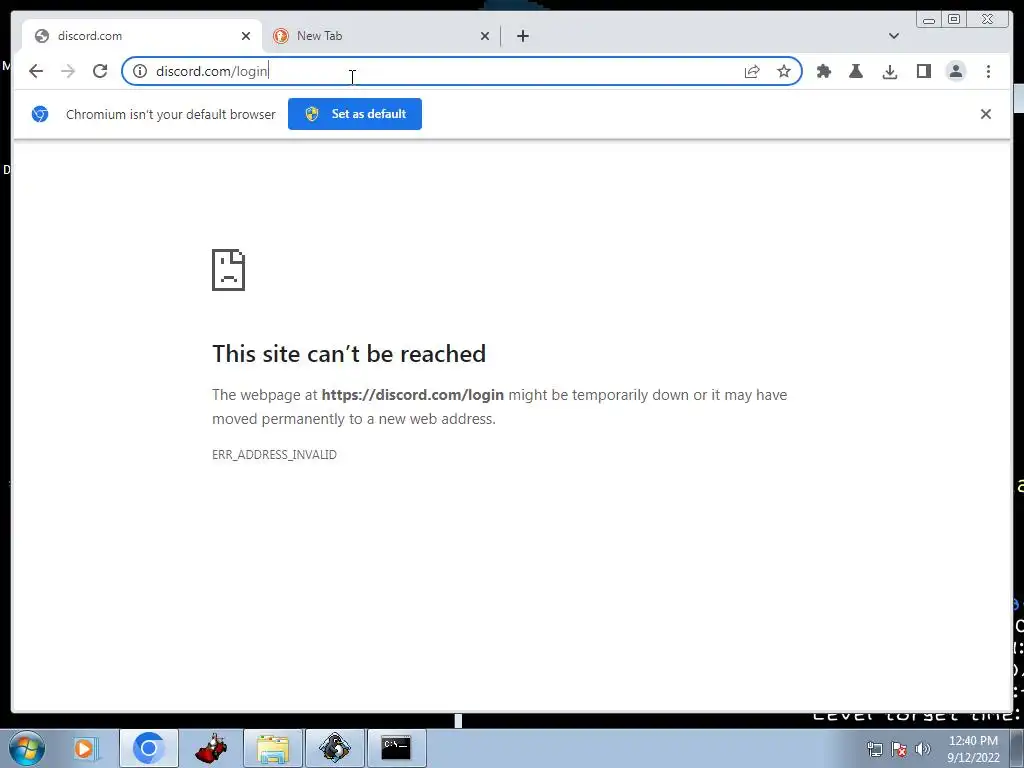Open Chrome Labs flask icon
Screen dimensions: 1024x768
[856, 71]
